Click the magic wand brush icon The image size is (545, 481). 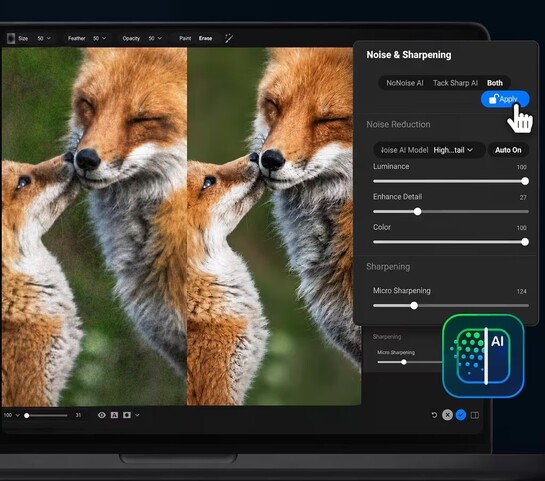coord(229,38)
